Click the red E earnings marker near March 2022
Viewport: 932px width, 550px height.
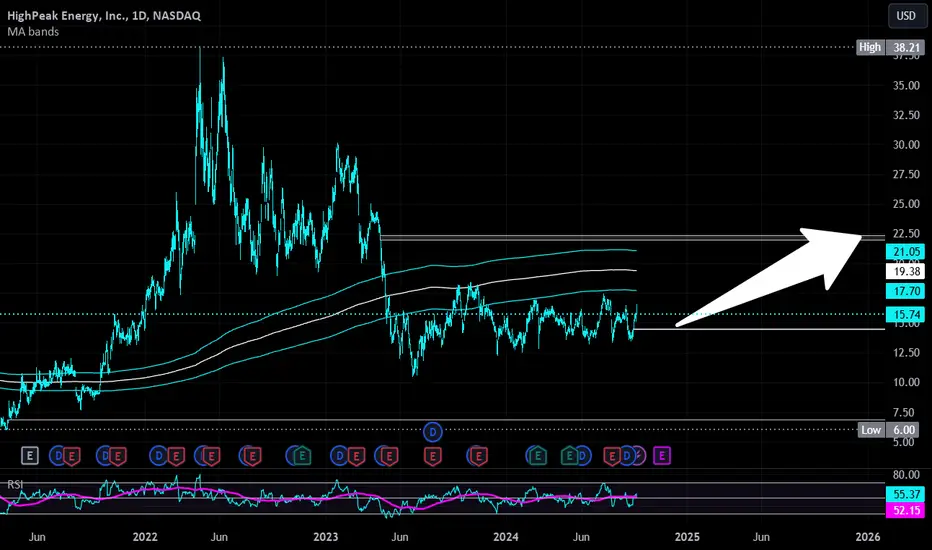click(176, 456)
